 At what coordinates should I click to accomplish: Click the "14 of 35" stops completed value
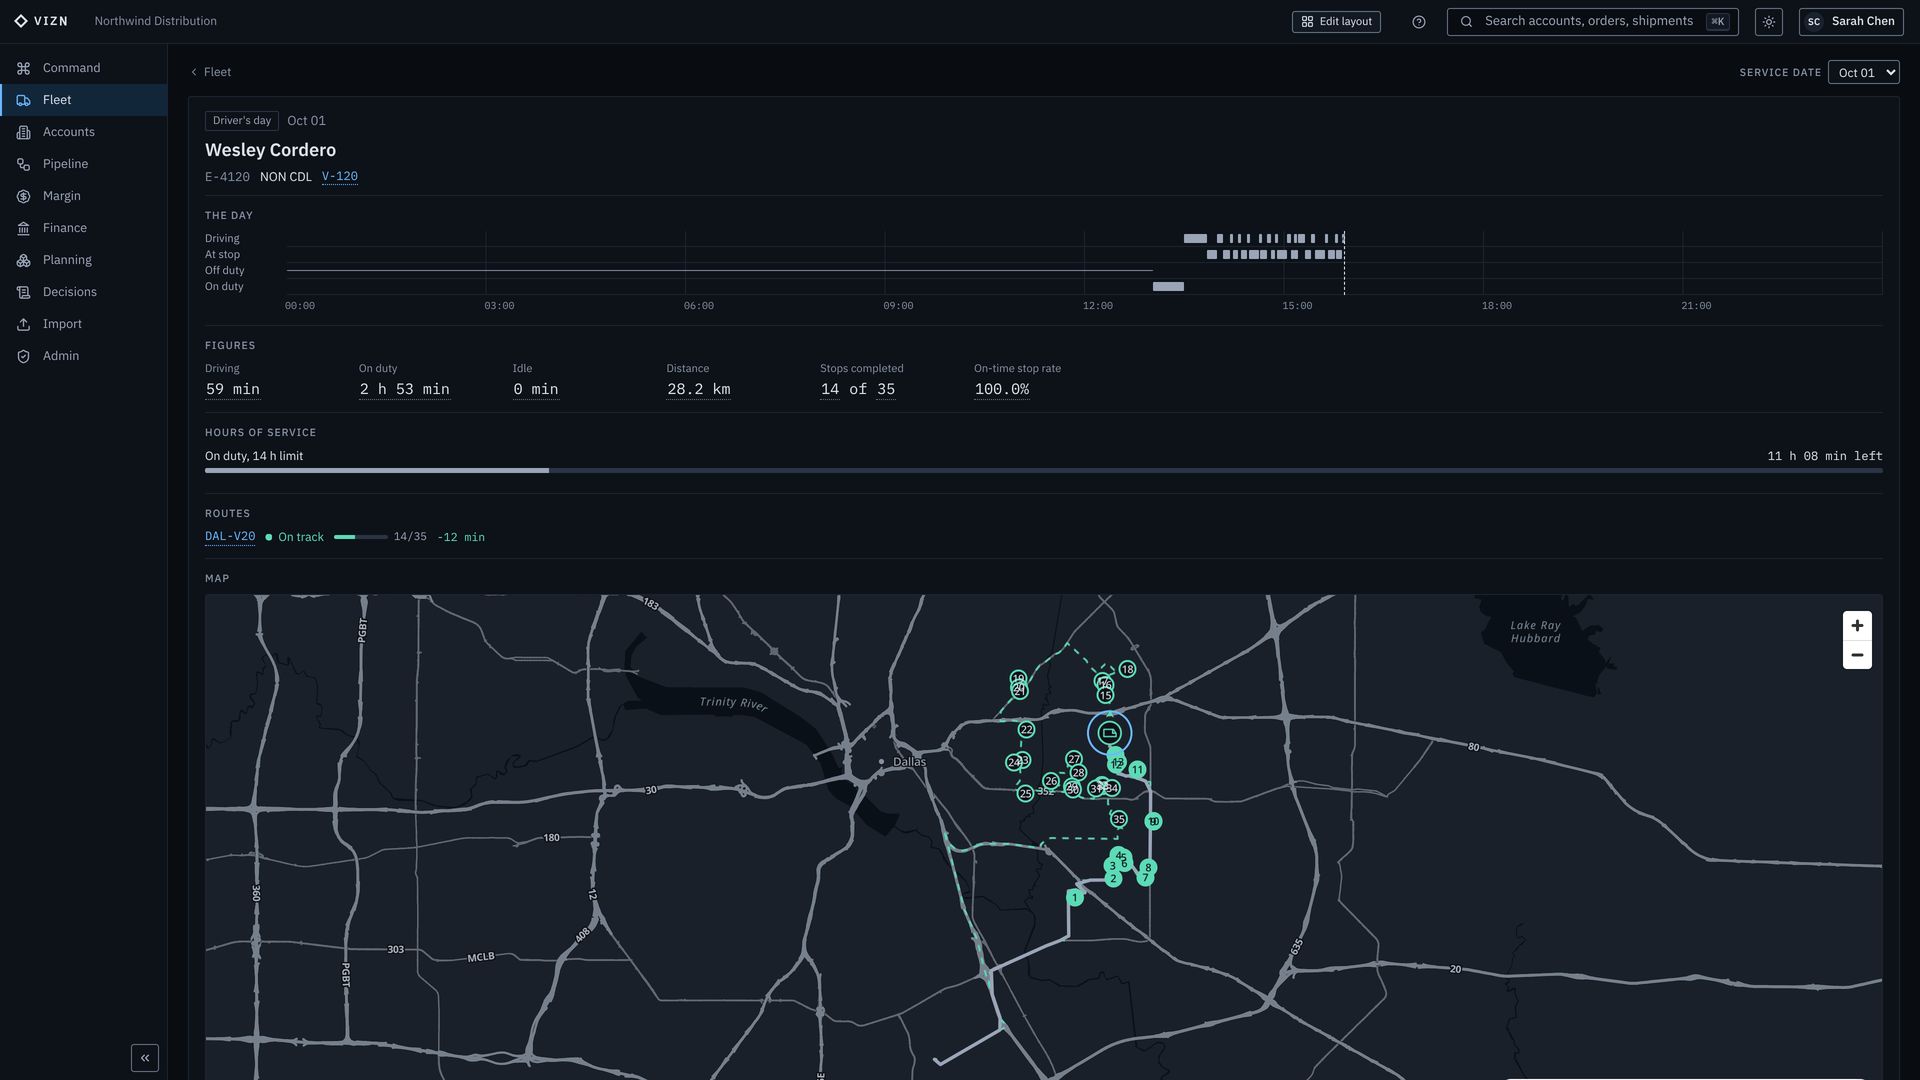pyautogui.click(x=858, y=390)
